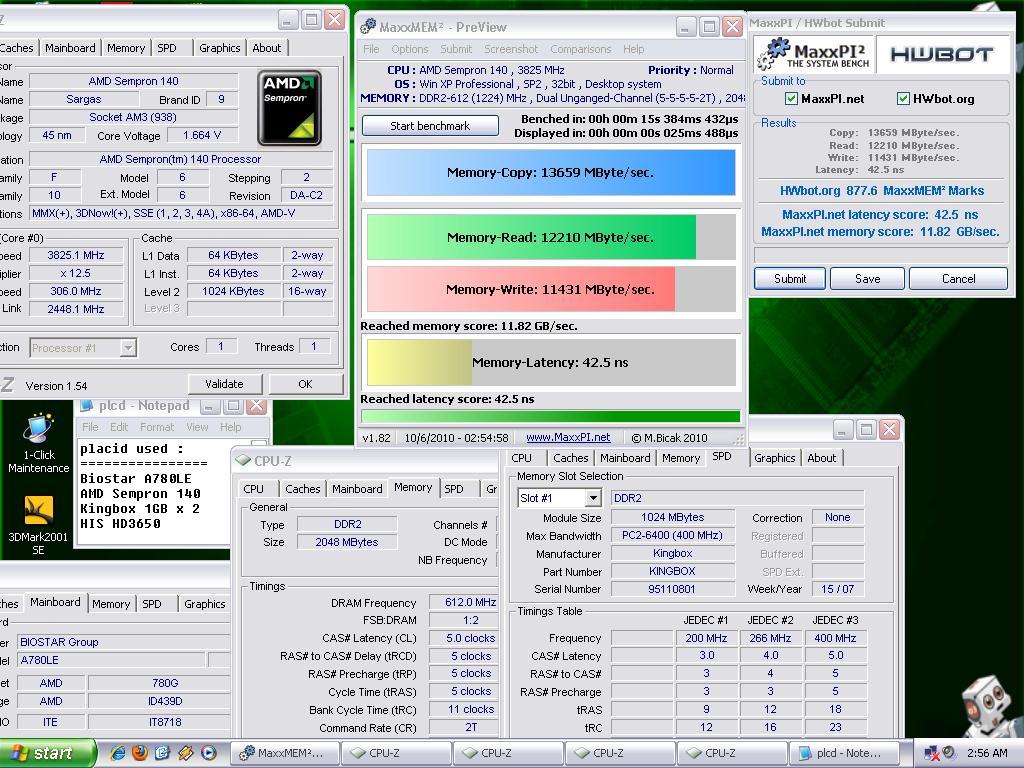Image resolution: width=1024 pixels, height=768 pixels.
Task: Click the Max Bandwidth value PC2-6400
Action: click(x=672, y=535)
